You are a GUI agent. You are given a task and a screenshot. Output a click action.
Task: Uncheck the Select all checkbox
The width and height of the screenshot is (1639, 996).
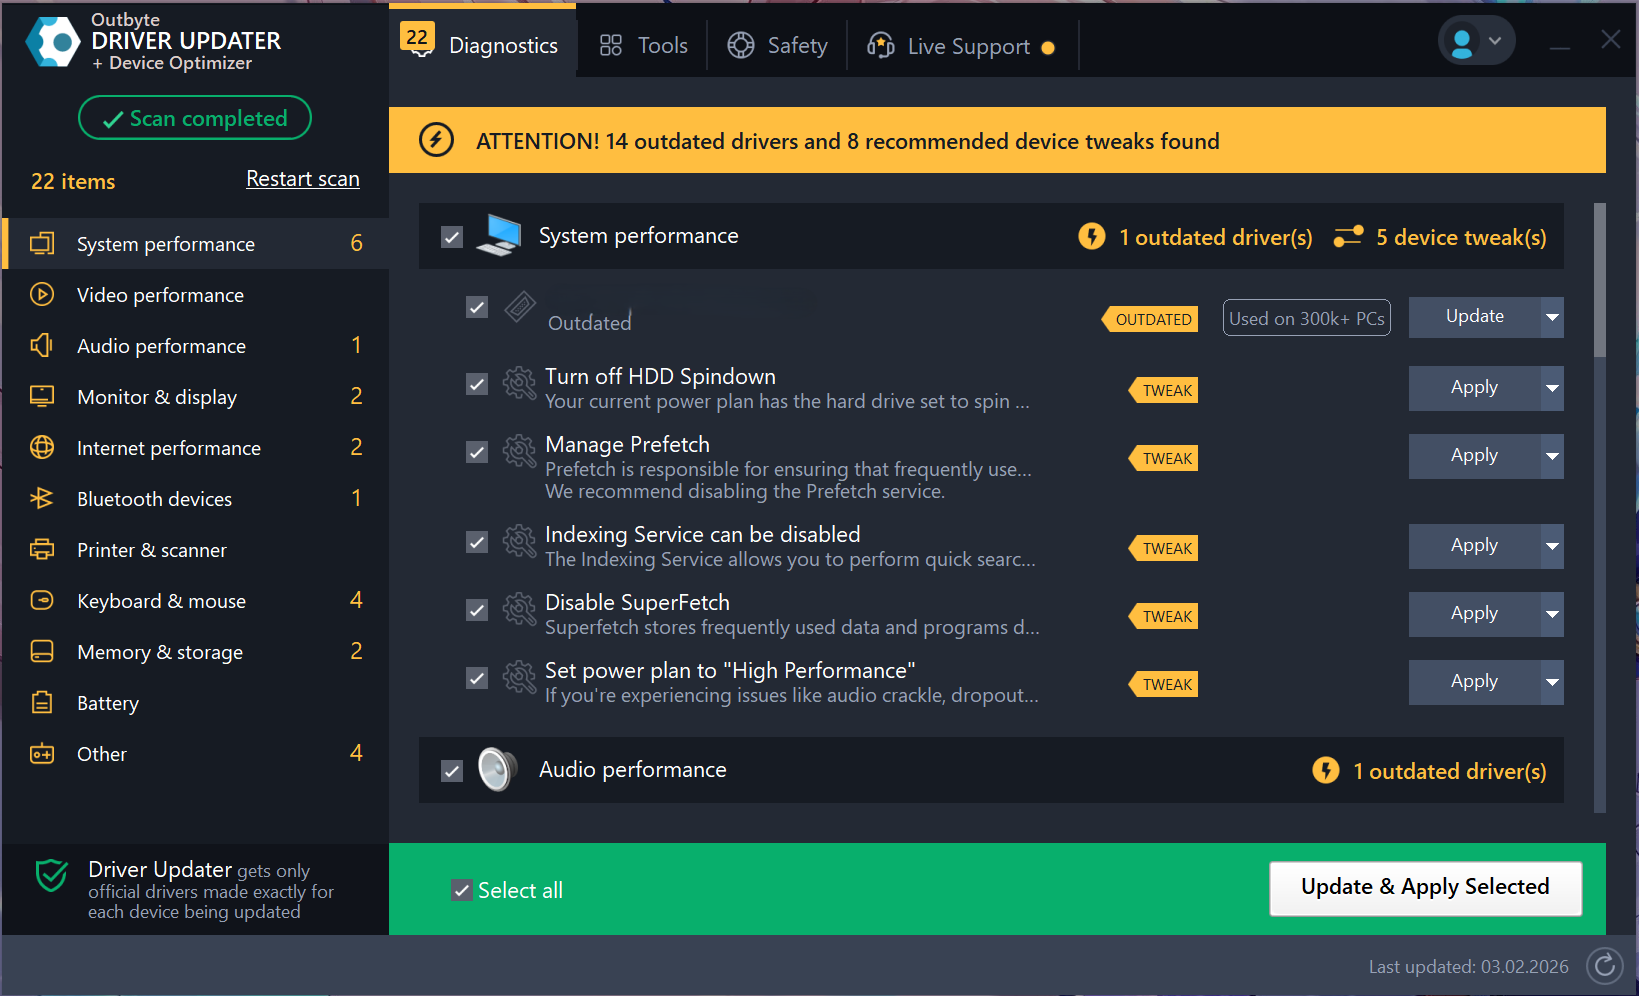click(x=461, y=890)
